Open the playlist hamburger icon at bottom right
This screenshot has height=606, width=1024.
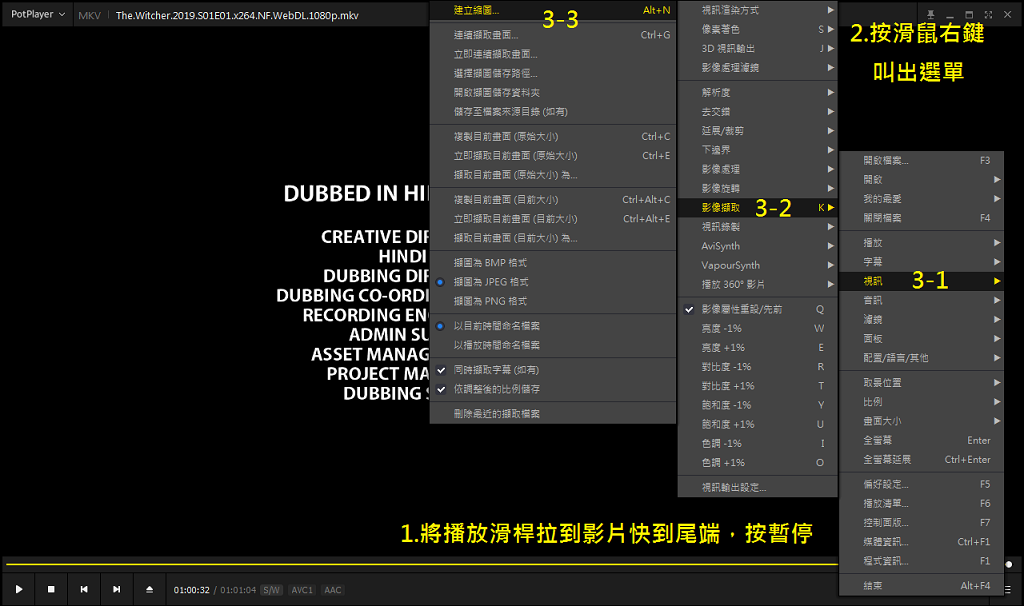tap(1008, 589)
